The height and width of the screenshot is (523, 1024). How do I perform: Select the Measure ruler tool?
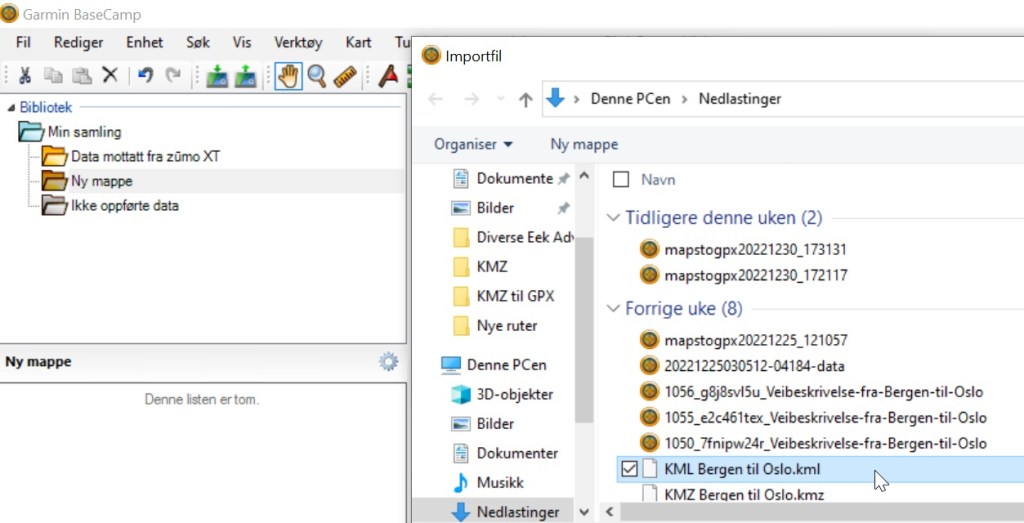tap(345, 76)
